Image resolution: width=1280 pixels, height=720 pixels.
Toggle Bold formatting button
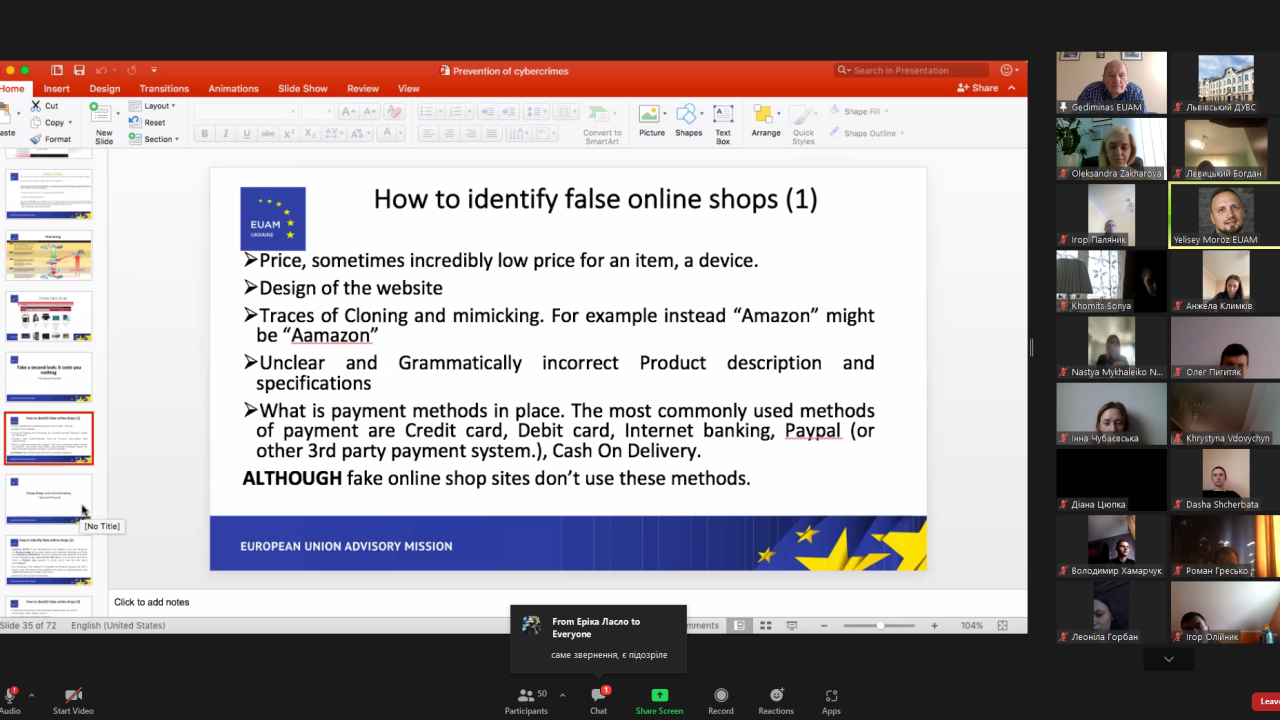pyautogui.click(x=205, y=133)
